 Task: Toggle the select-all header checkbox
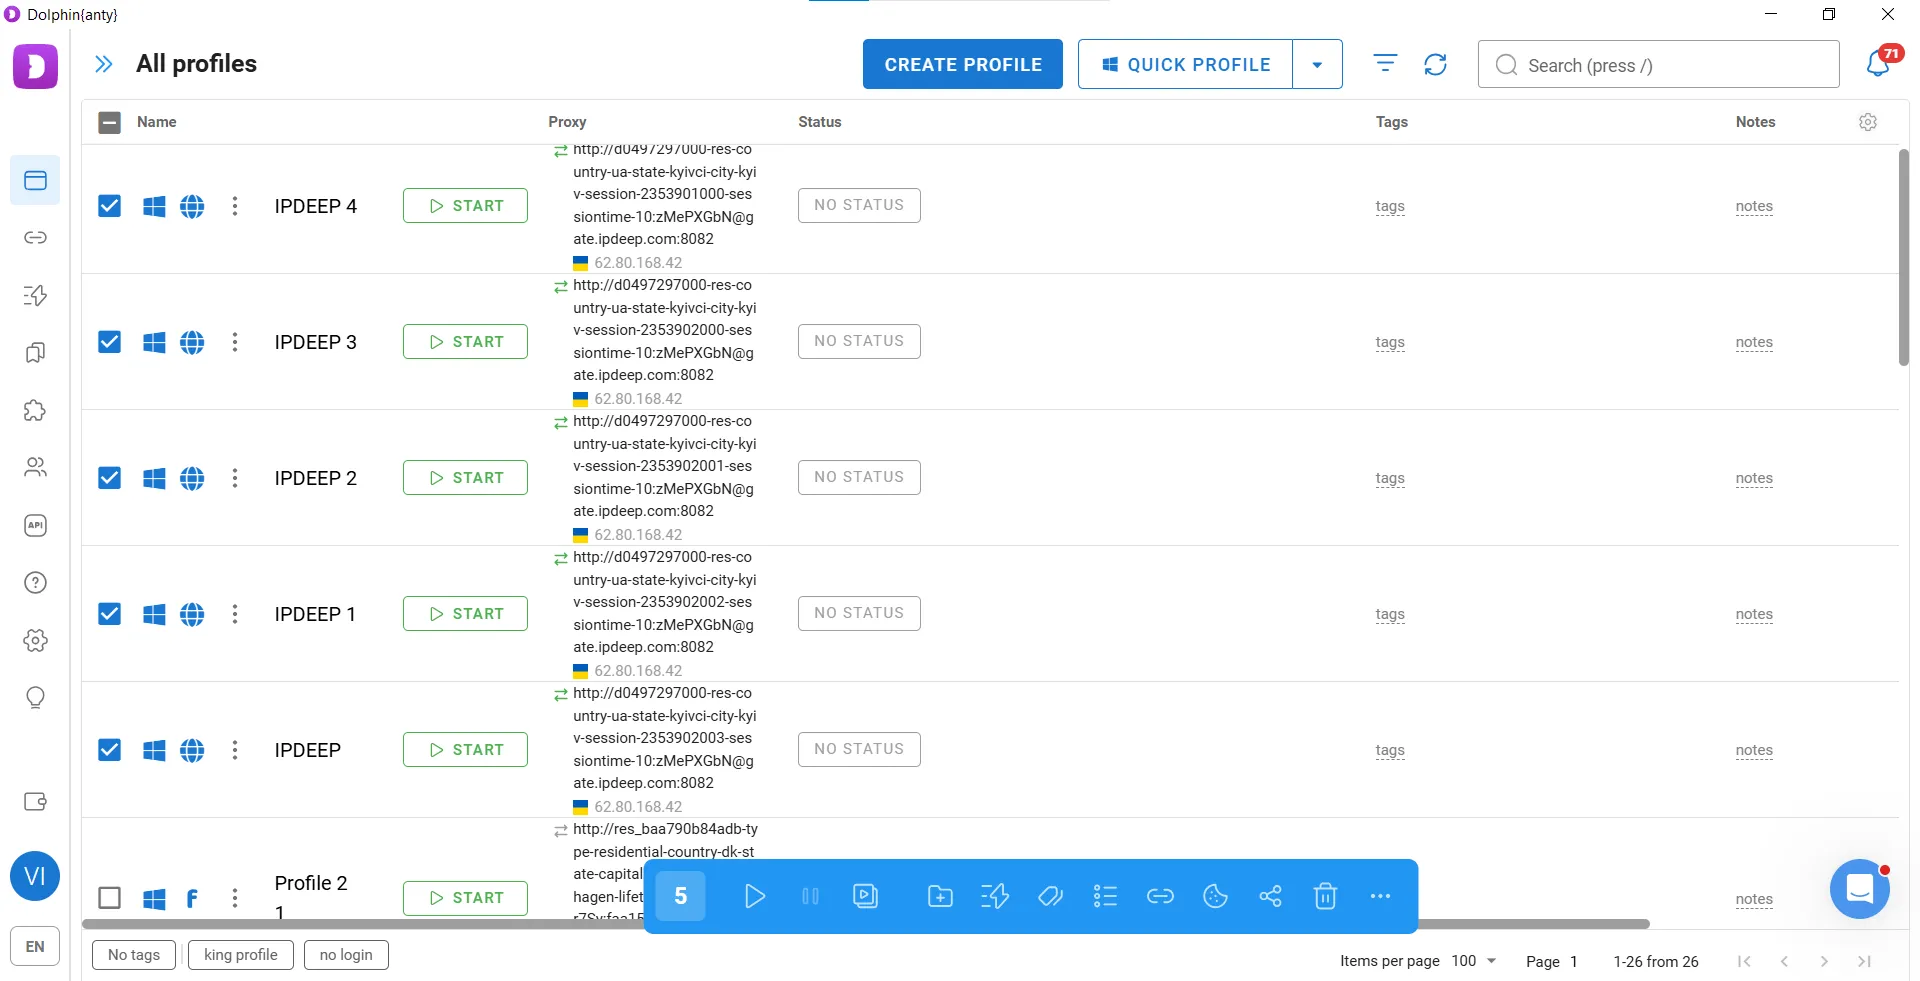pos(110,122)
